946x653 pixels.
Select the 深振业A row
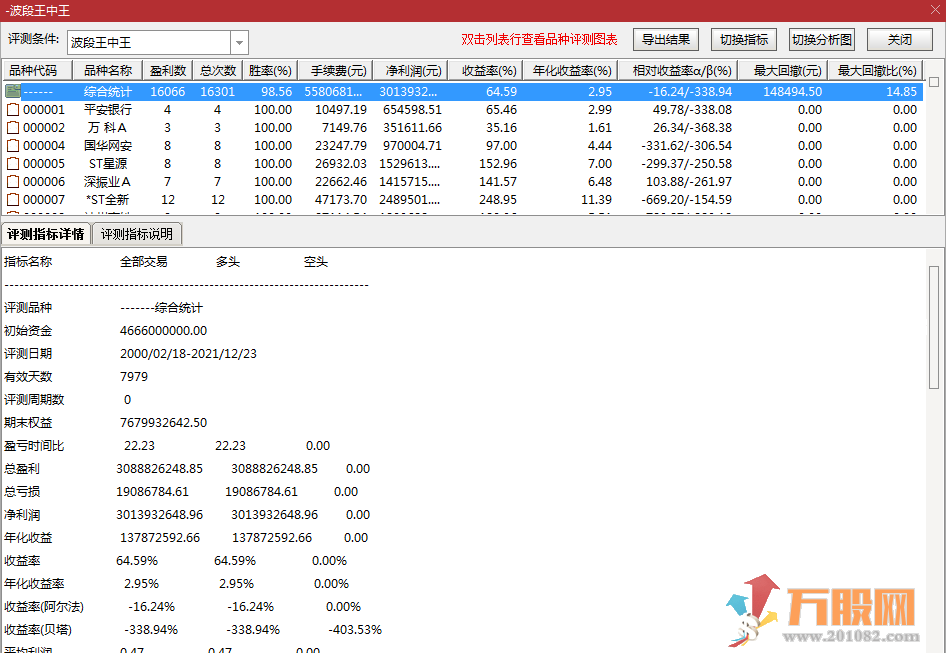[x=463, y=182]
